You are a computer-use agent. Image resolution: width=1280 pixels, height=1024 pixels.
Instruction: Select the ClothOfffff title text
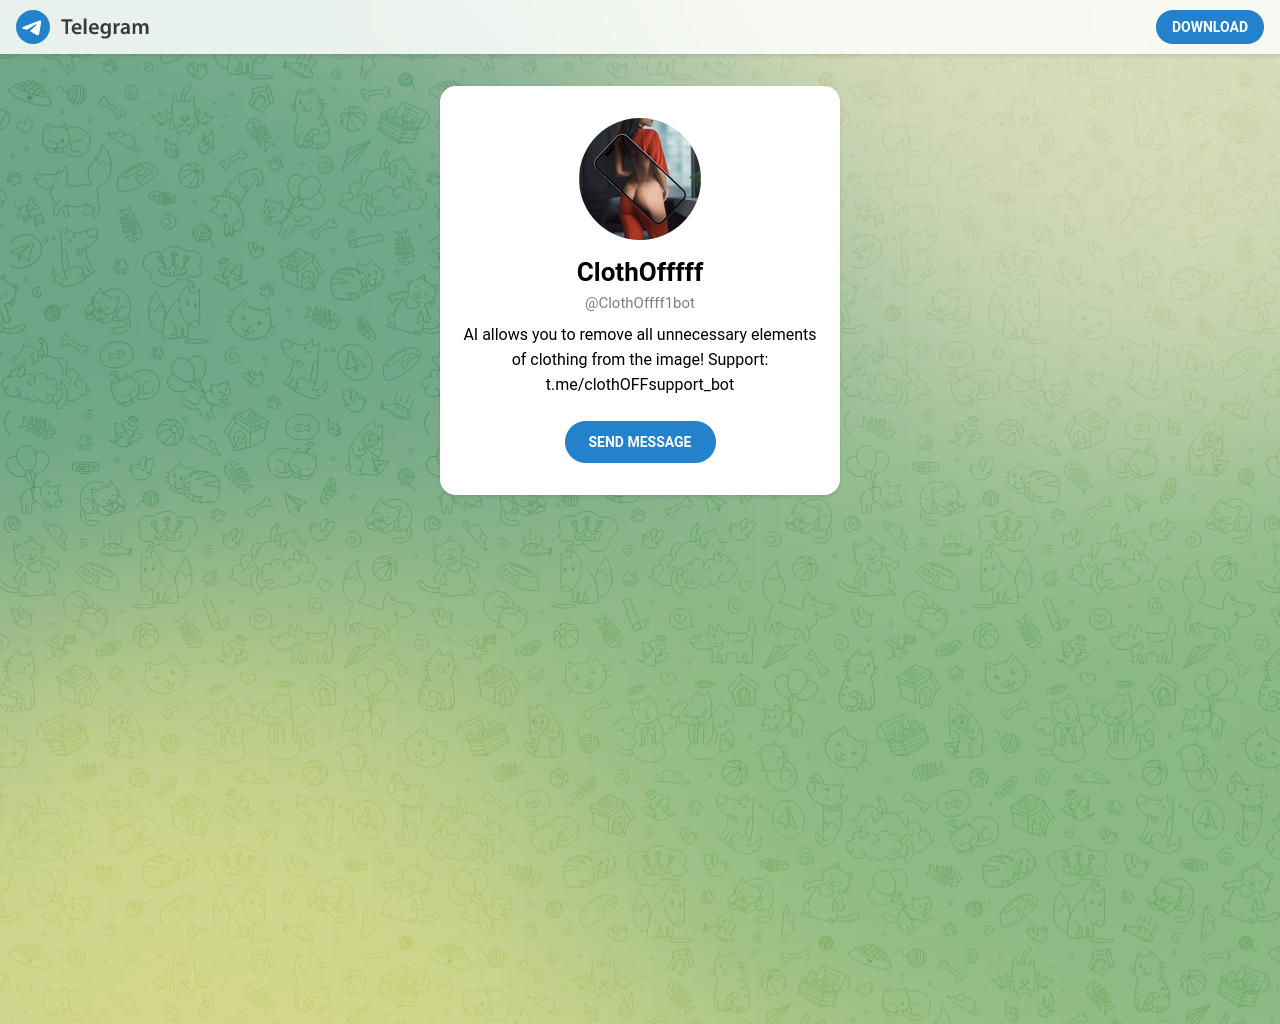(640, 272)
